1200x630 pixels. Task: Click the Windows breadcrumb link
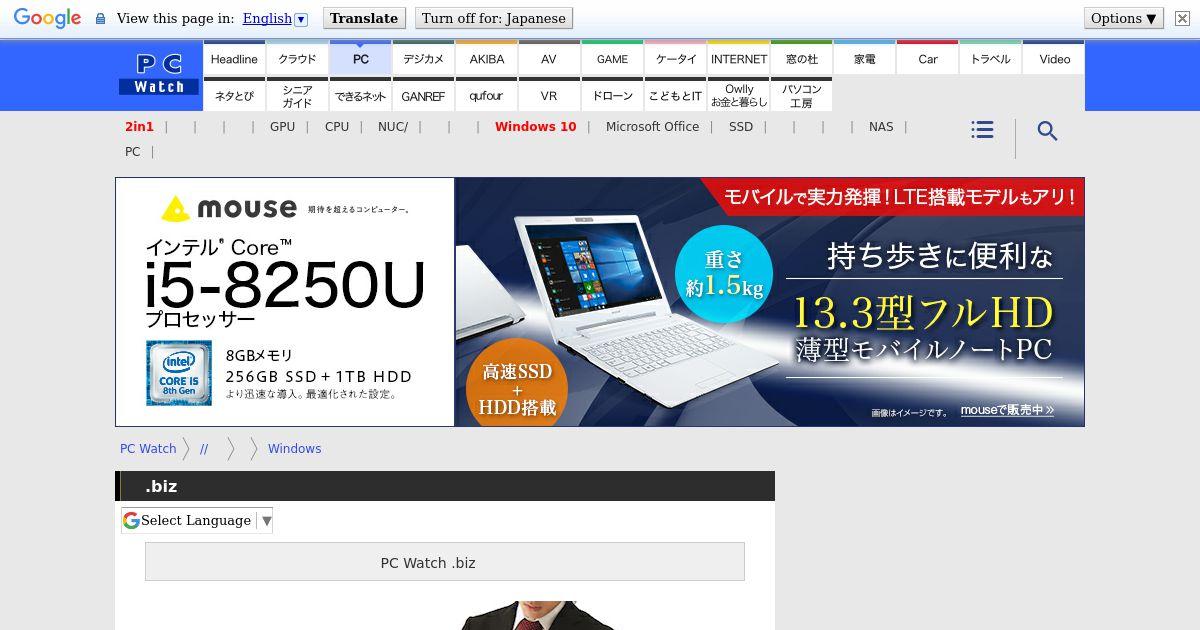tap(294, 449)
